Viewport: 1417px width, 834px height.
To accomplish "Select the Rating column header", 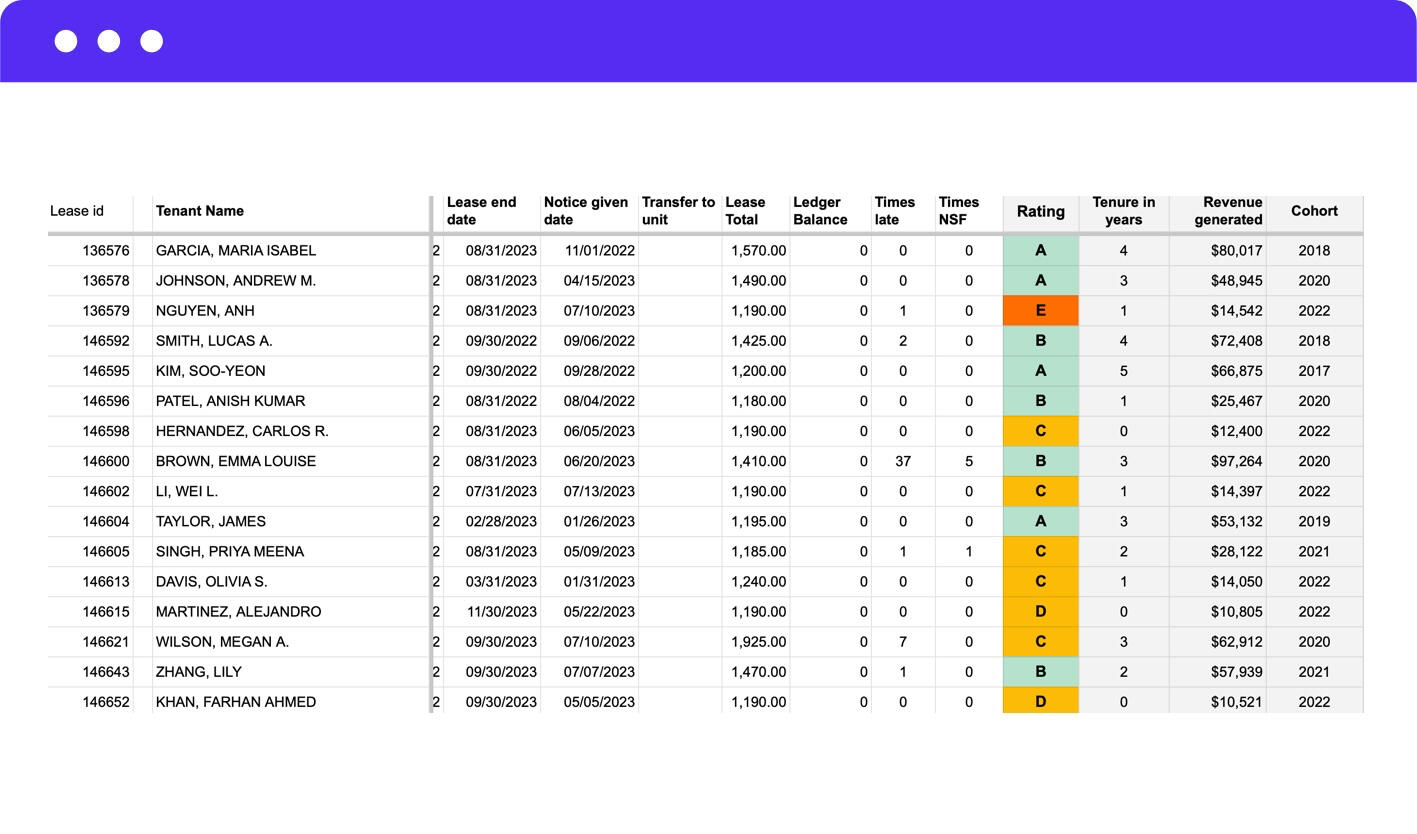I will coord(1040,211).
